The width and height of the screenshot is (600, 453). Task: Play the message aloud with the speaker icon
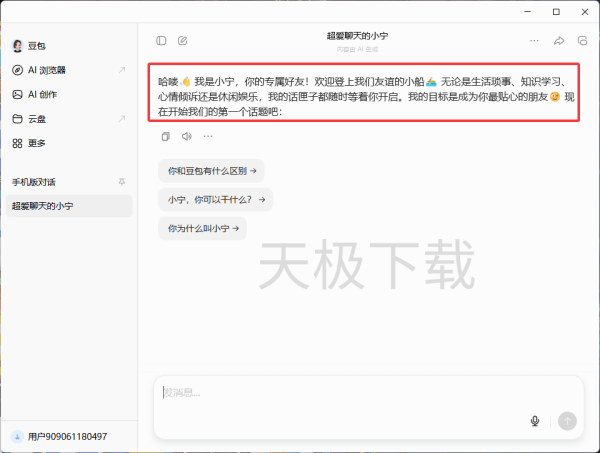click(x=186, y=136)
